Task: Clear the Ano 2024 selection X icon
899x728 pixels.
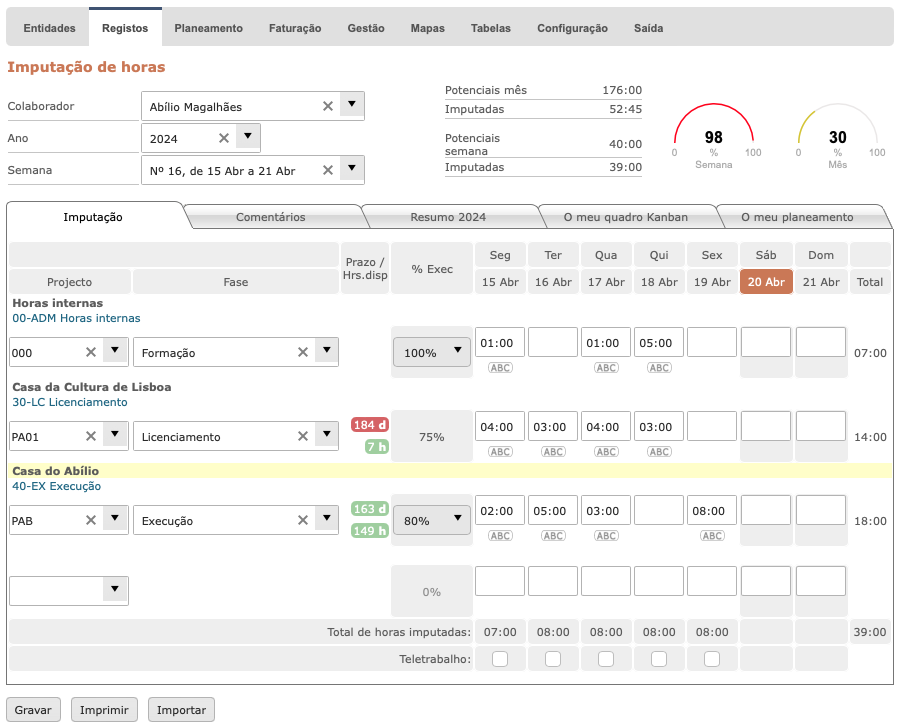Action: 223,138
